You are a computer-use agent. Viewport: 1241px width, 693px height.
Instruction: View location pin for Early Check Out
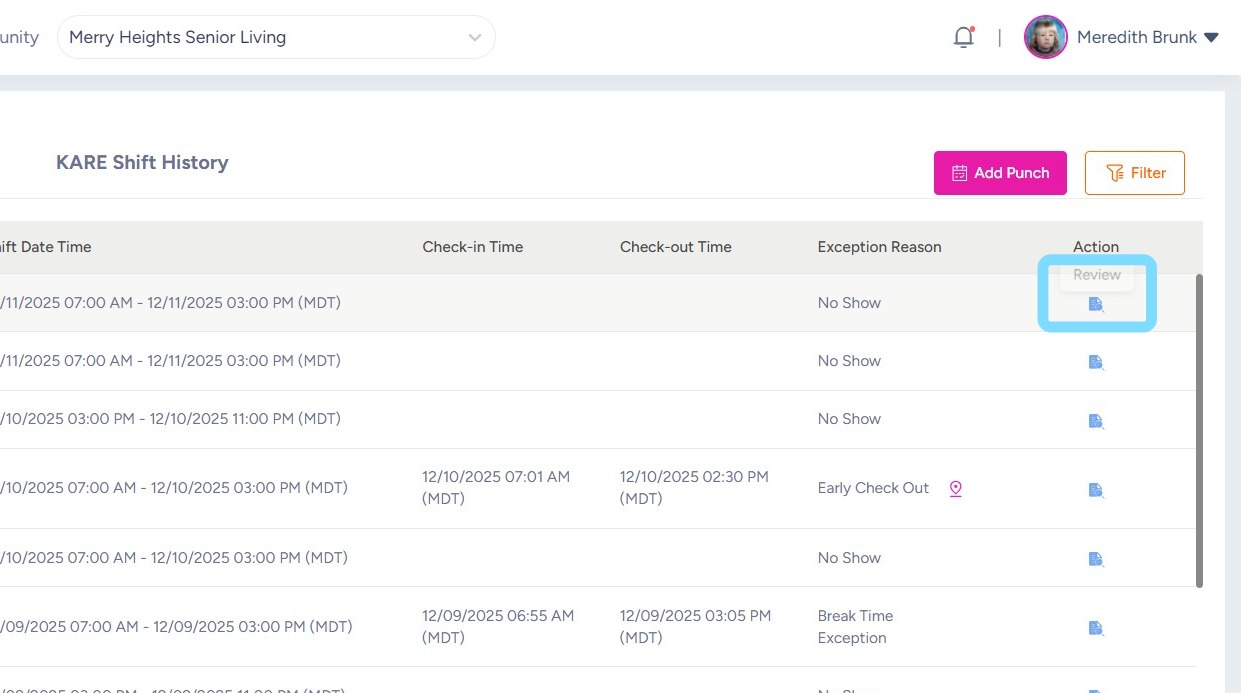[x=955, y=489]
